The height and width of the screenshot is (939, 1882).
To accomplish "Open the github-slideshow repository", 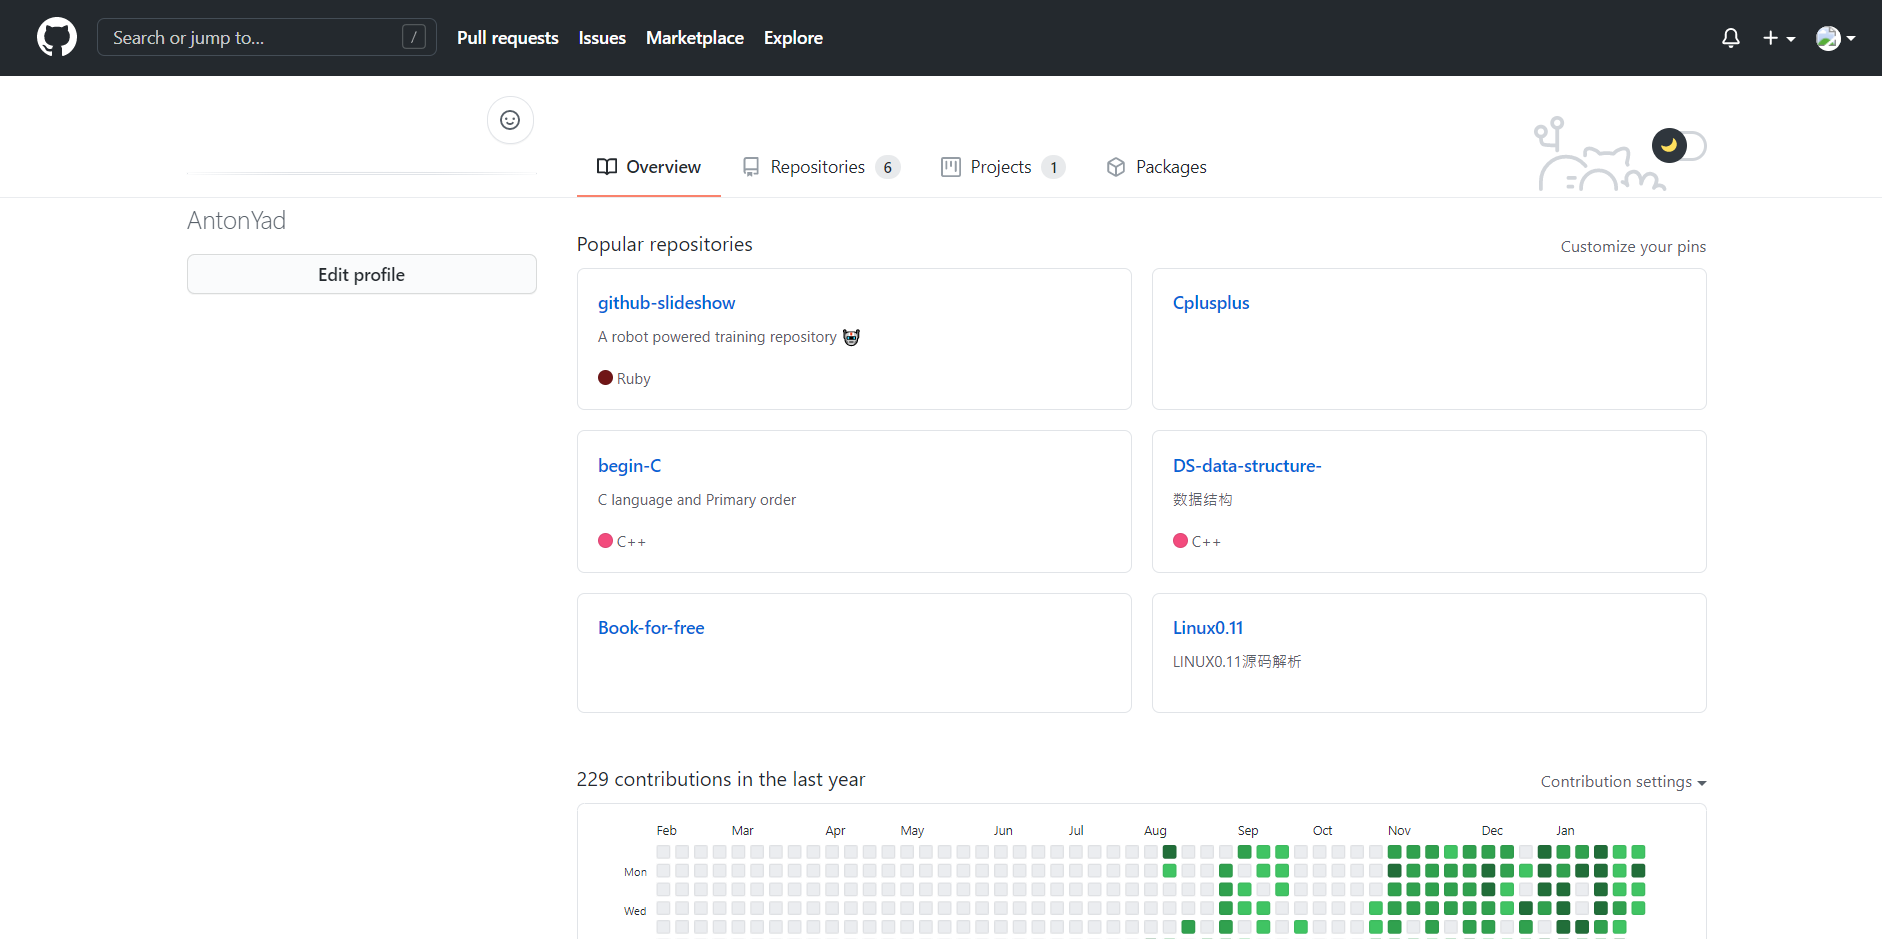I will tap(666, 303).
